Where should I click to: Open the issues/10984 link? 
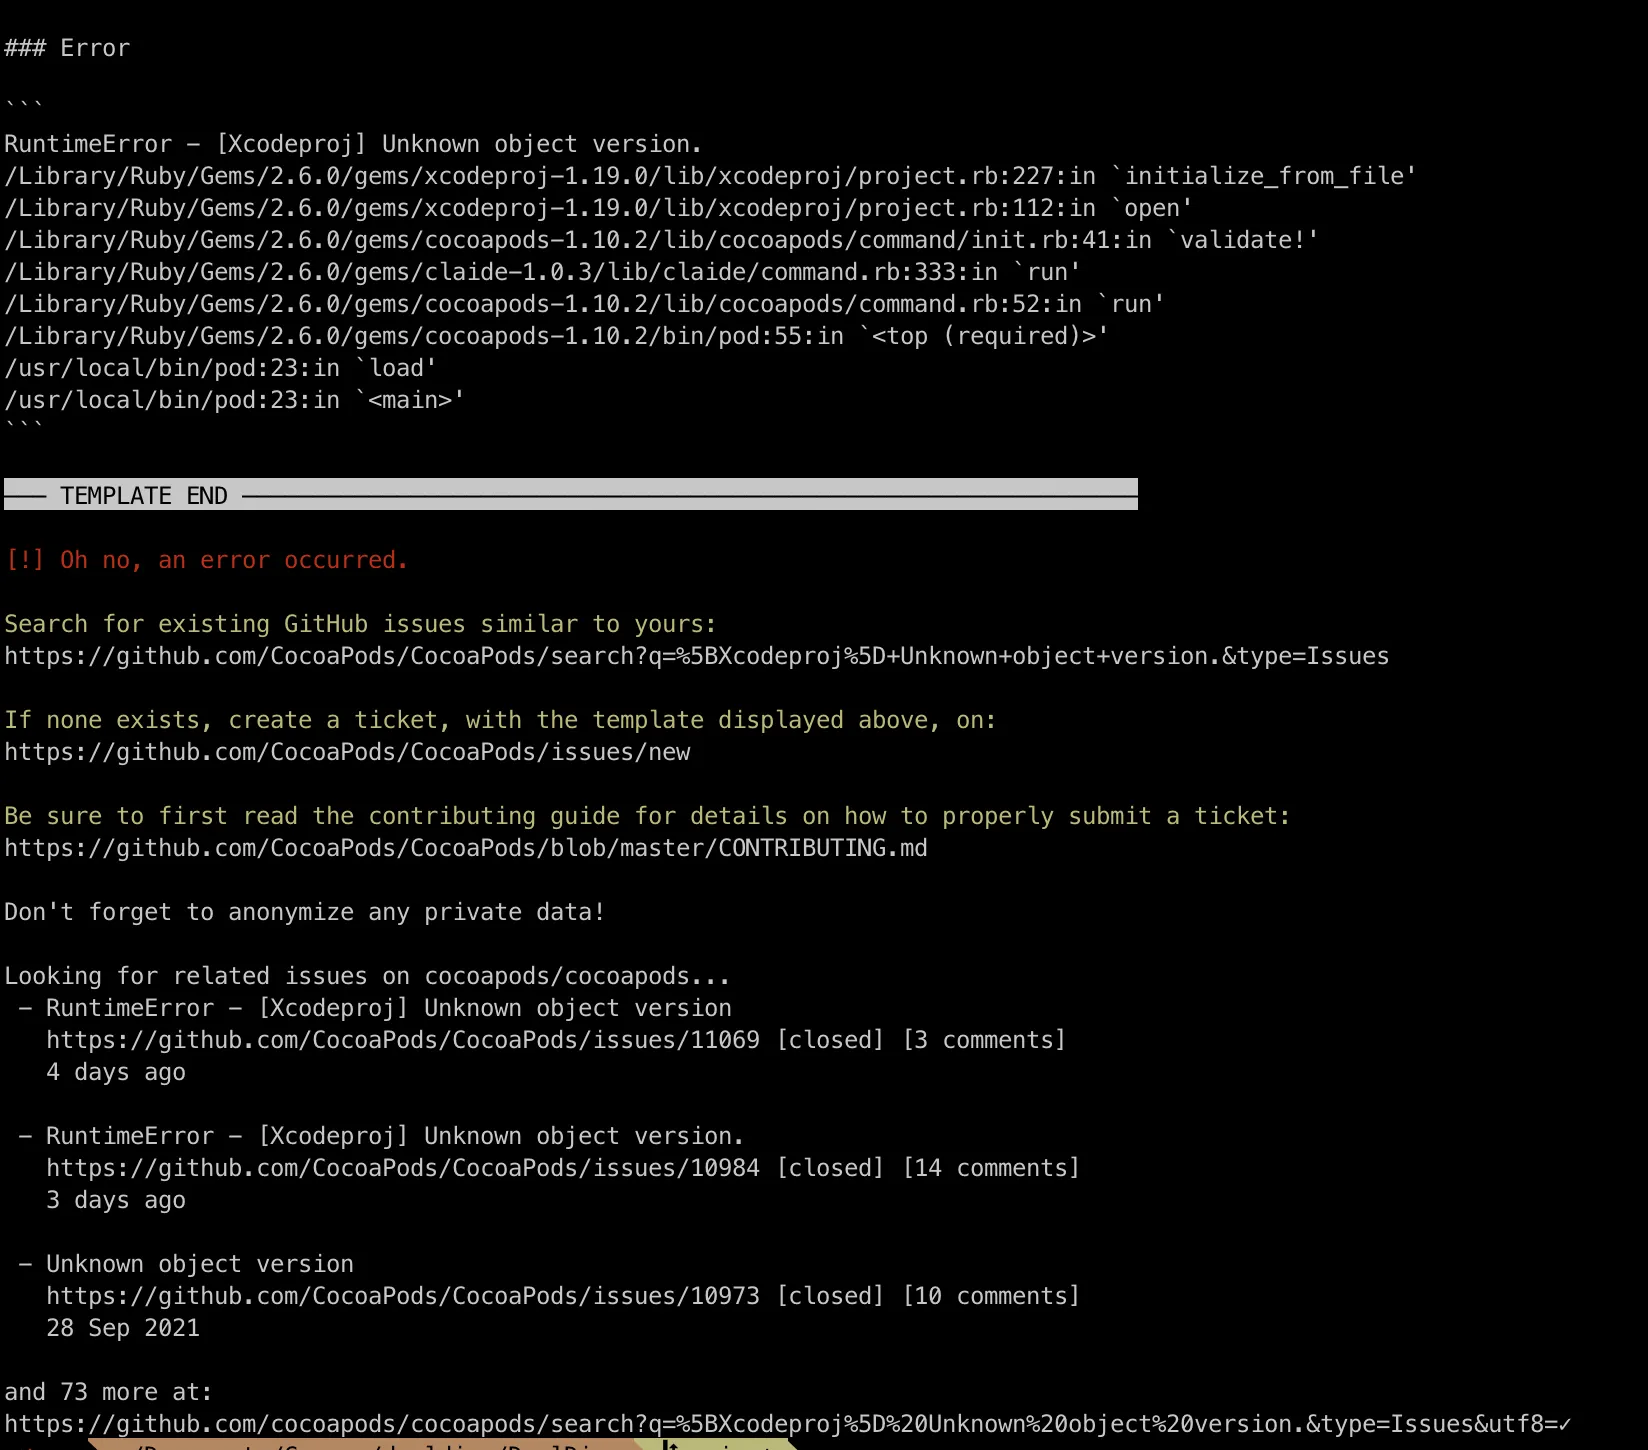pos(403,1168)
